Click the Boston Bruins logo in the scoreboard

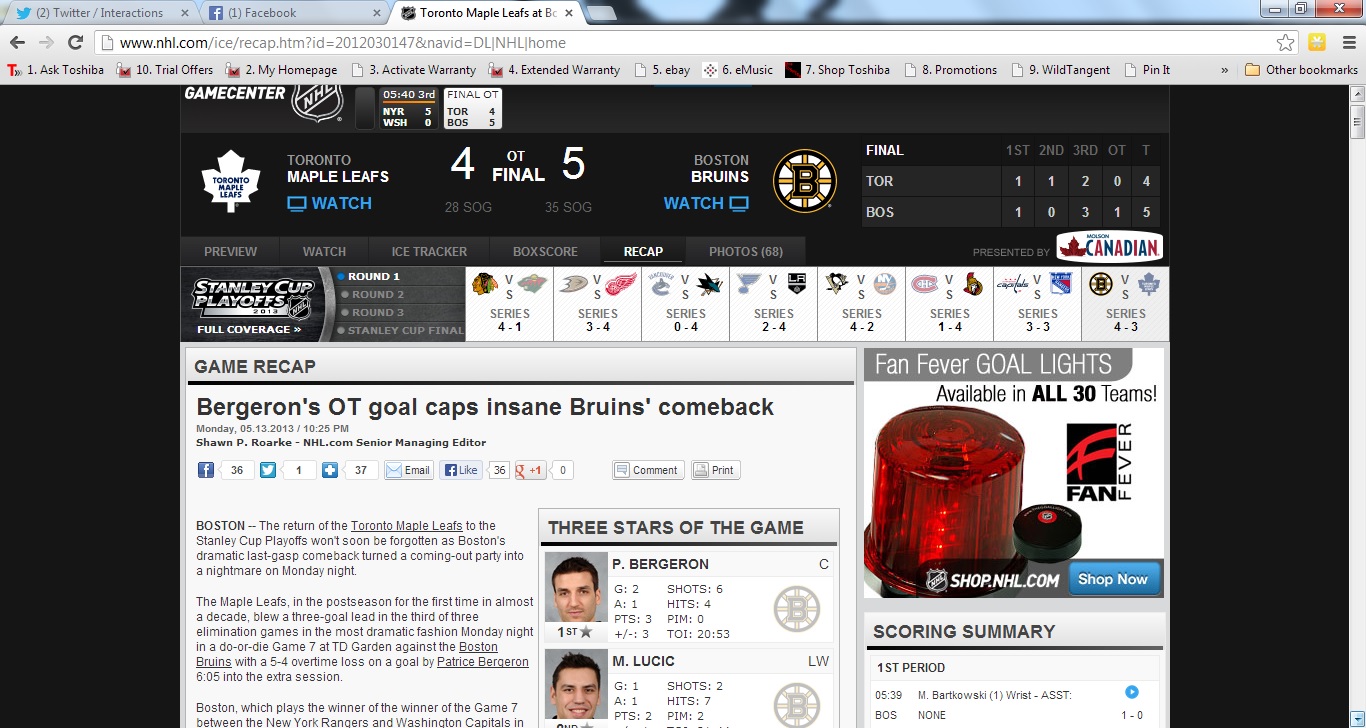[x=805, y=181]
